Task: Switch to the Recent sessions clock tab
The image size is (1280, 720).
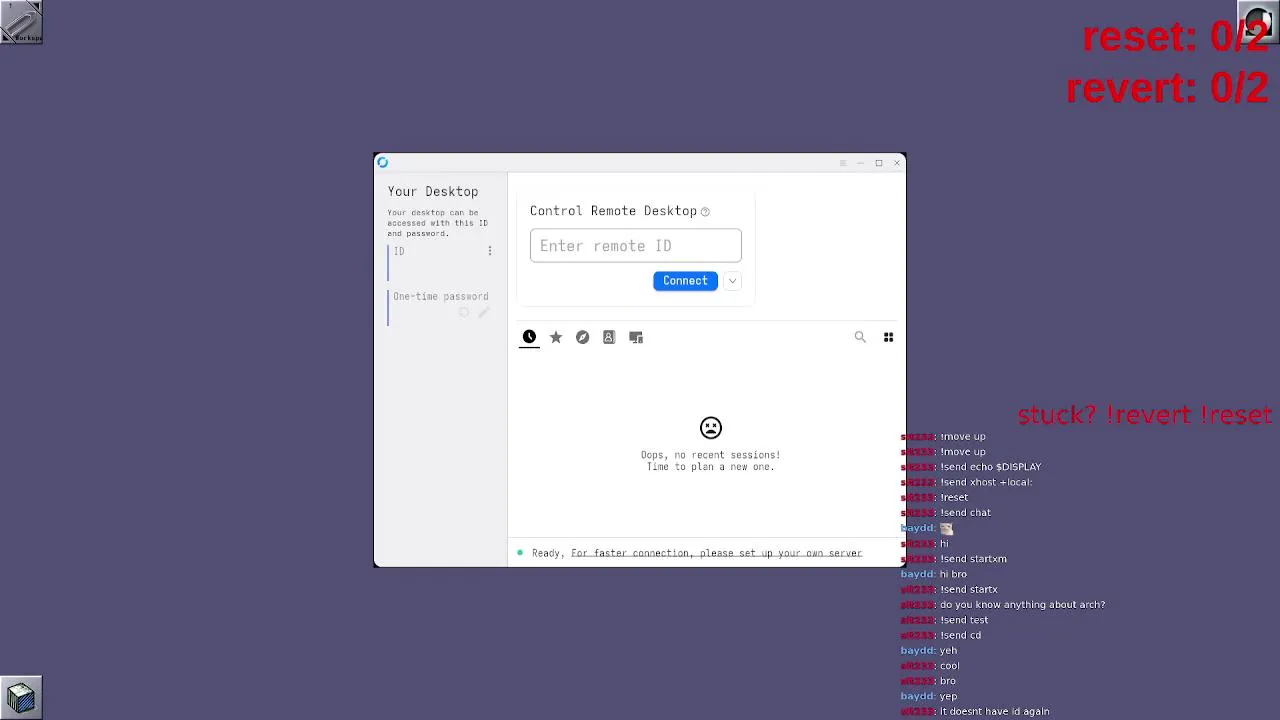Action: 529,337
